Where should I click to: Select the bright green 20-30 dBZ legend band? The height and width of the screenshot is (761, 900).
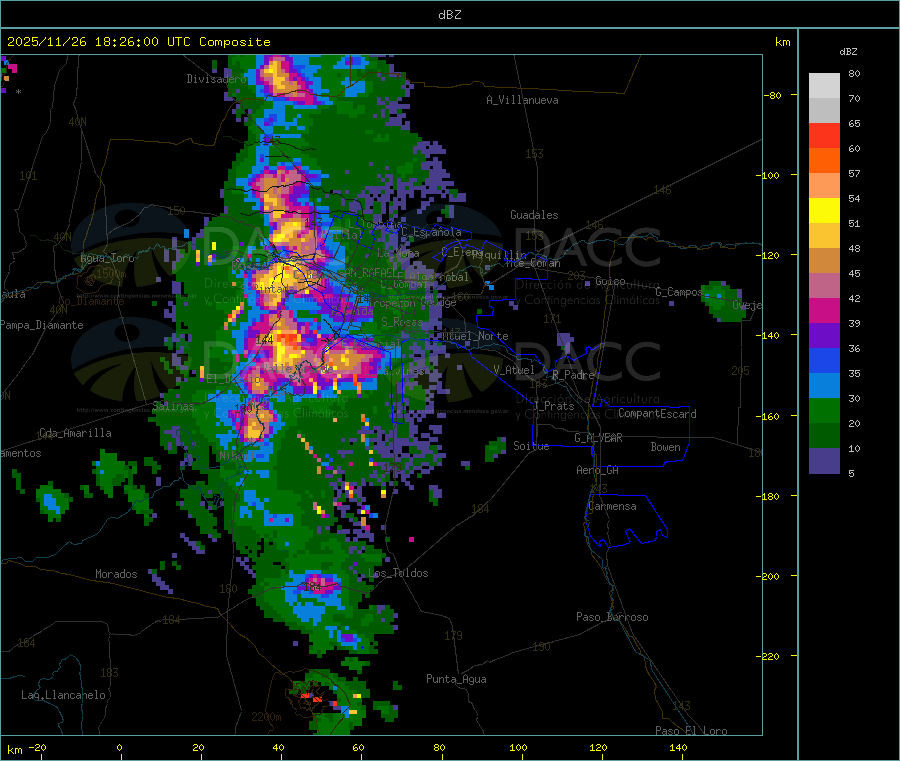point(824,410)
